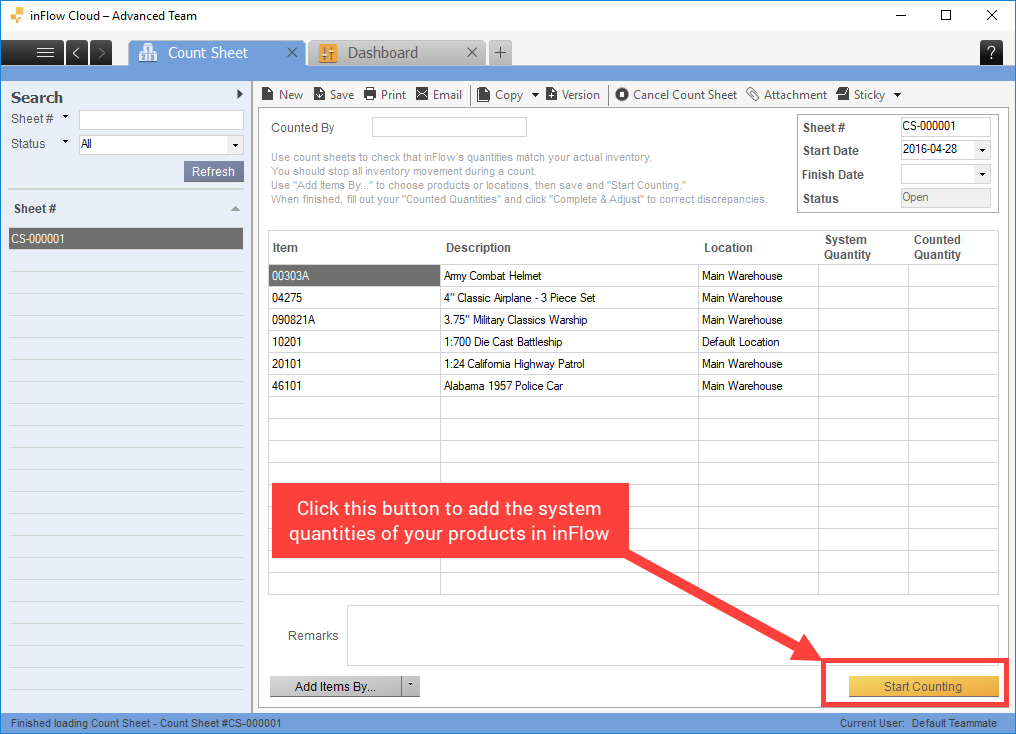Open the Version option in toolbar

coord(573,95)
